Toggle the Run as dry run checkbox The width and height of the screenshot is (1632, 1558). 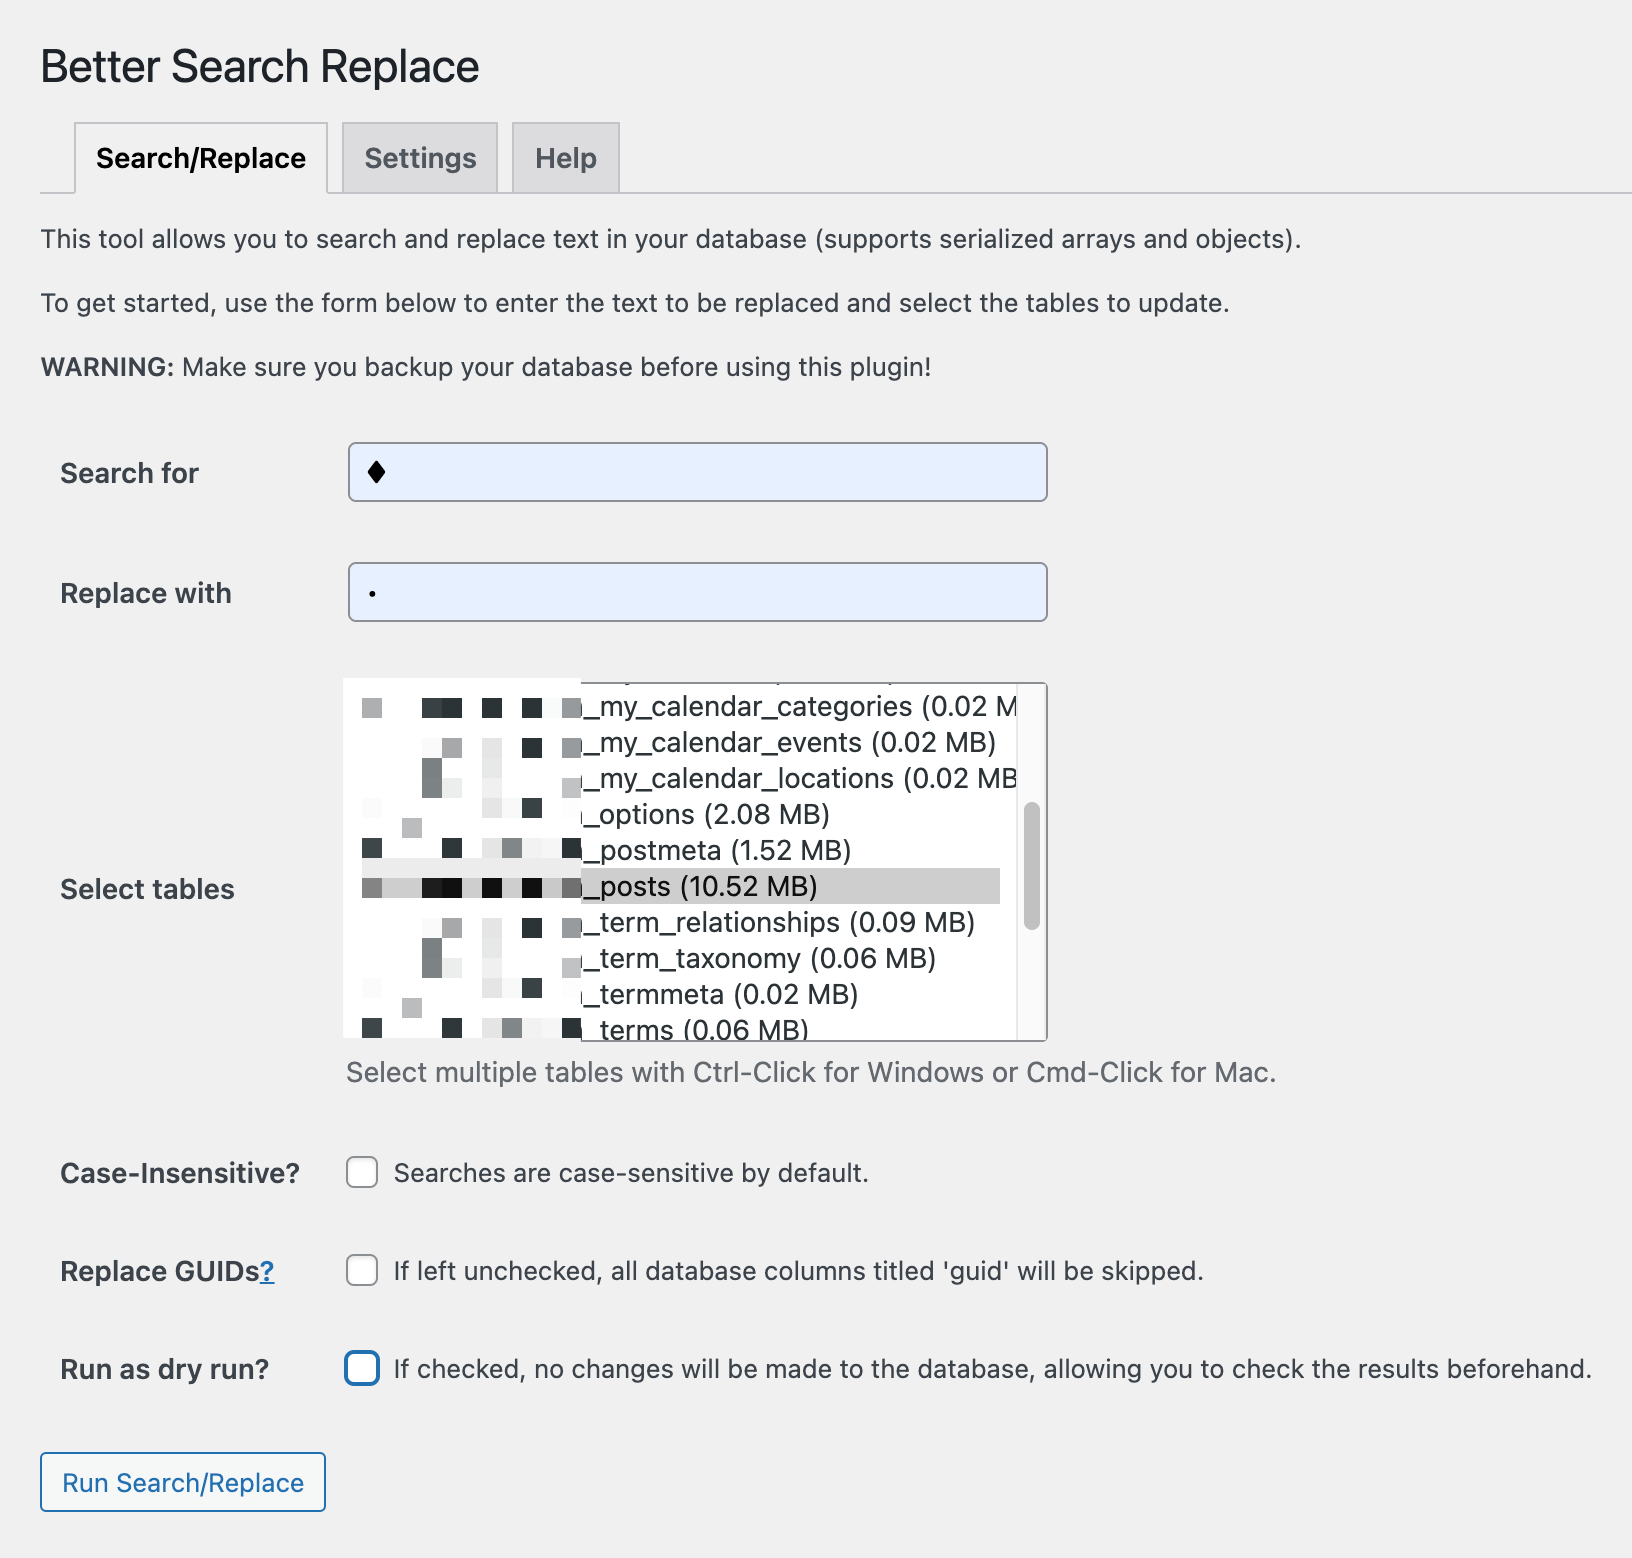(362, 1368)
